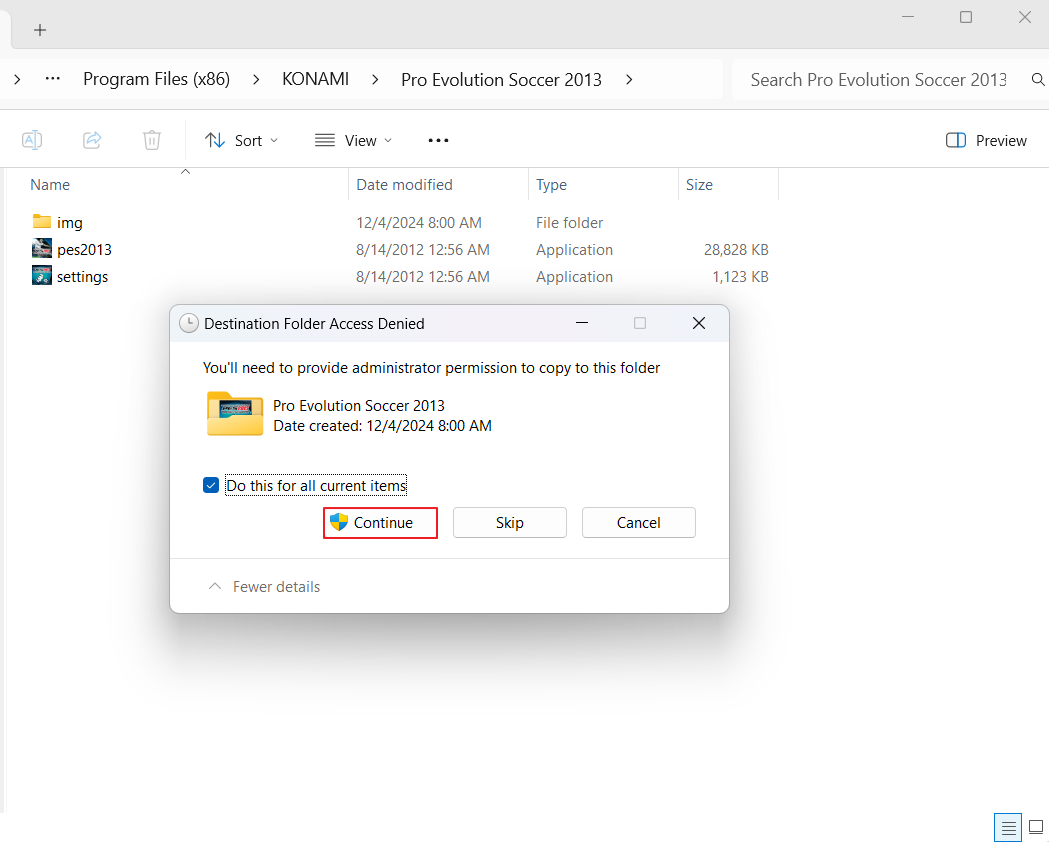Screen dimensions: 1049x842
Task: Select the img folder icon
Action: (x=41, y=221)
